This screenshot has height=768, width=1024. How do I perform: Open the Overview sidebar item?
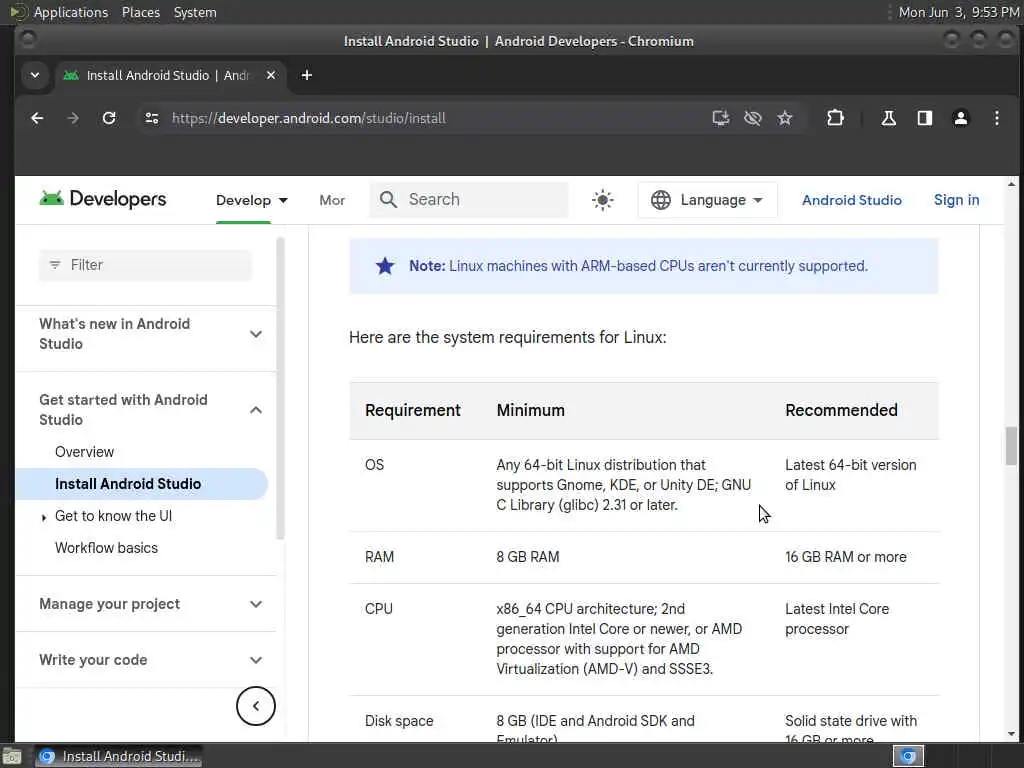(84, 452)
